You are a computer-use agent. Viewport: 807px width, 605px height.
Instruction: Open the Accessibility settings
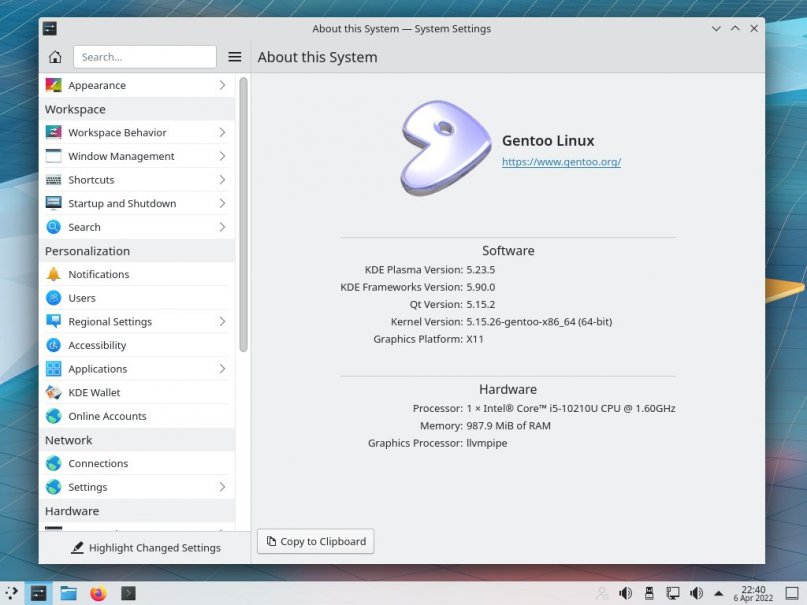[x=97, y=345]
